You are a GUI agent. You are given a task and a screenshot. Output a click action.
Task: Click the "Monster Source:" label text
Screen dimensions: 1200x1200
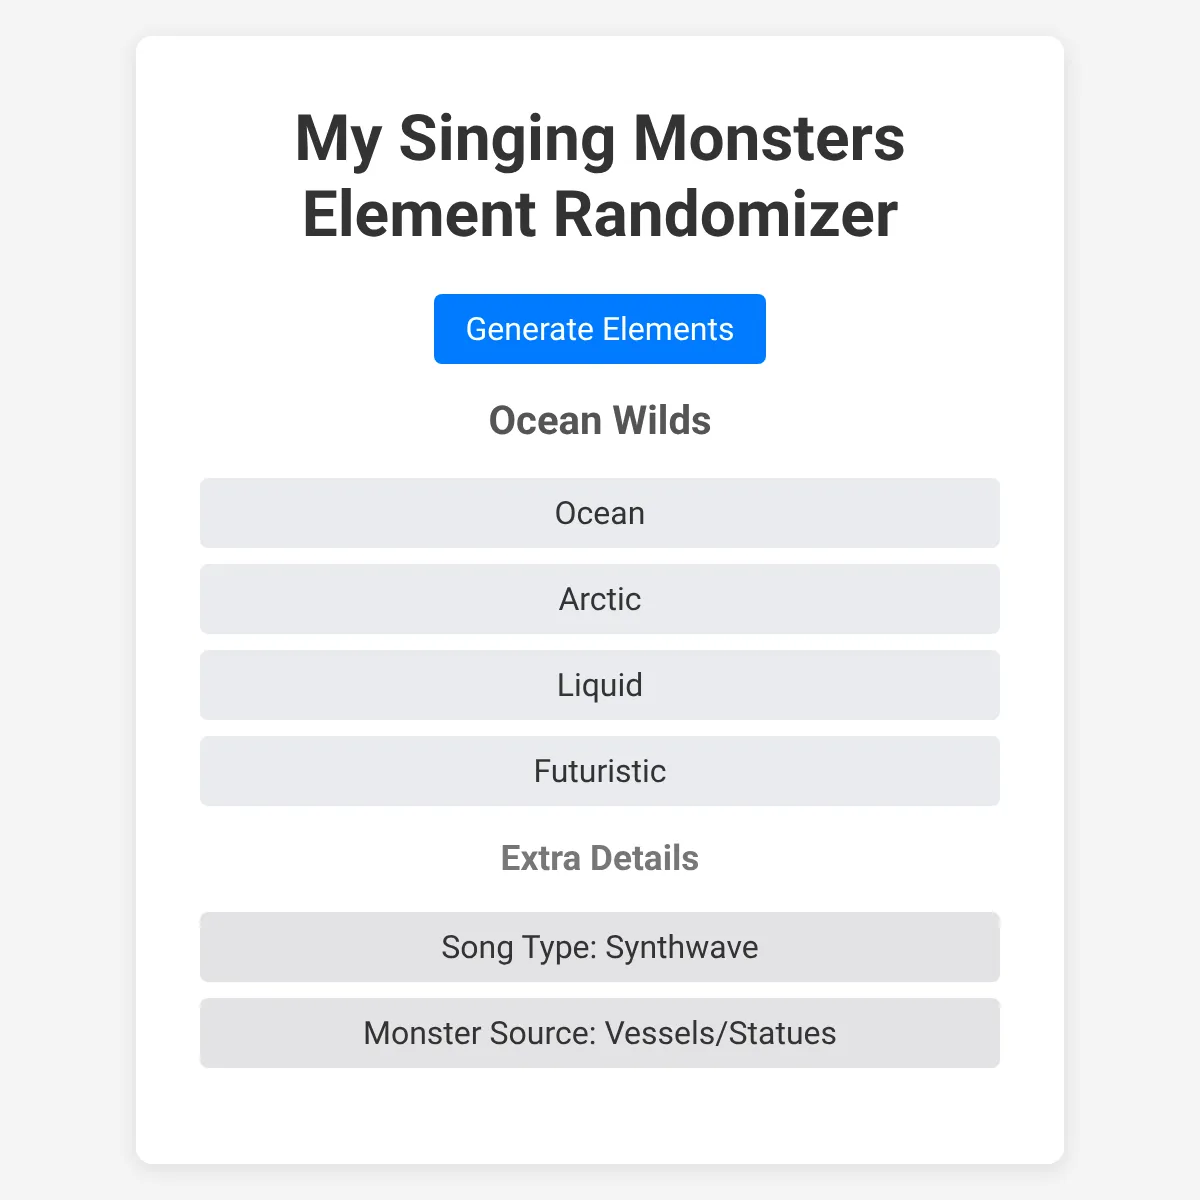click(x=480, y=1033)
